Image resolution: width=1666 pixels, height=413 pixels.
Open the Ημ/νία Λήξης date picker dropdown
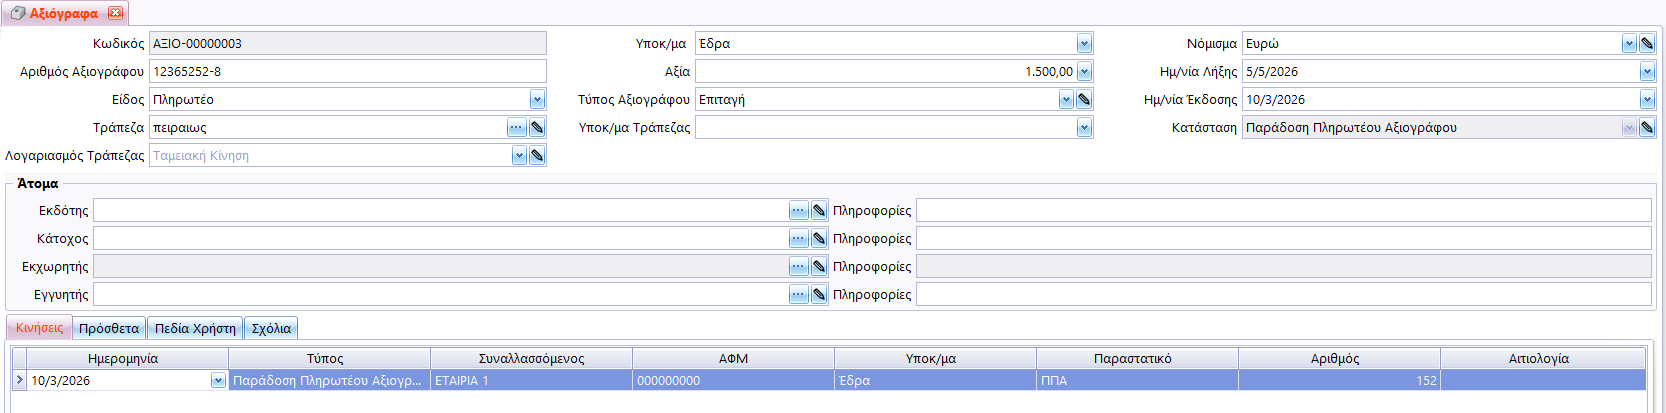pos(1647,72)
